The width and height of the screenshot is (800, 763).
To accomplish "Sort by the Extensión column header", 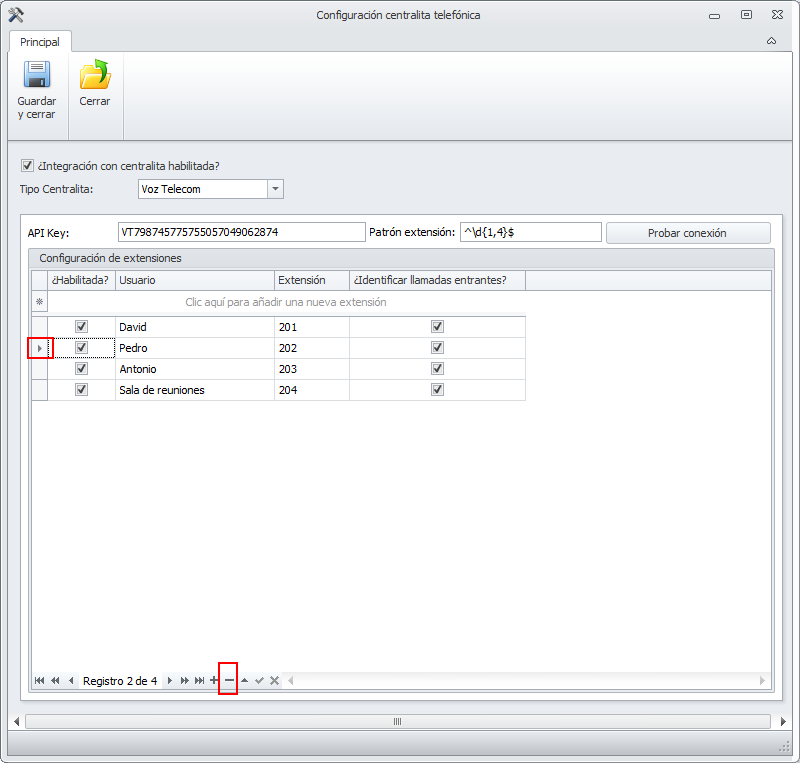I will click(311, 280).
